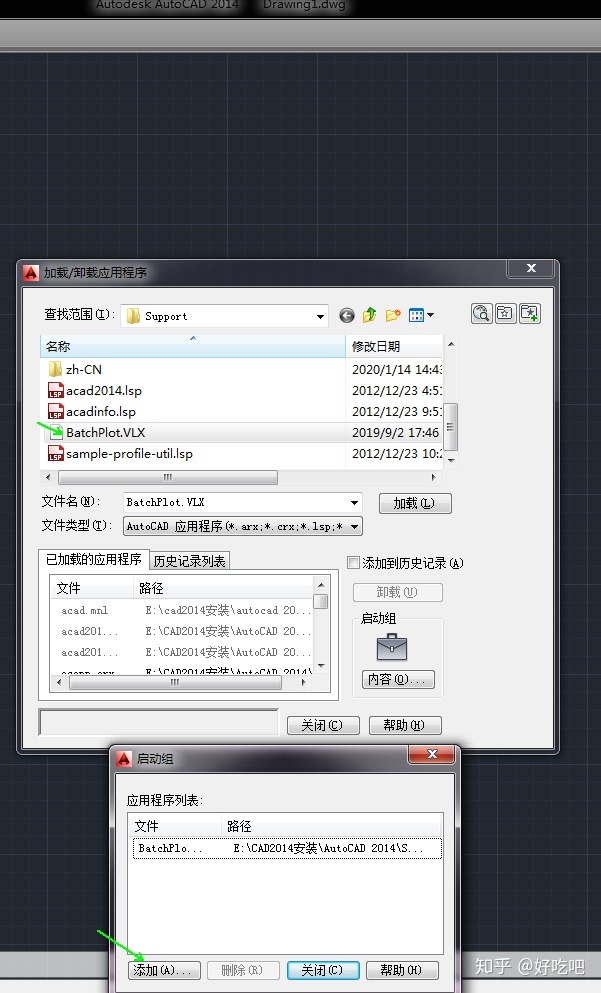This screenshot has width=601, height=993.
Task: Click file list scroll right arrow
Action: (433, 477)
